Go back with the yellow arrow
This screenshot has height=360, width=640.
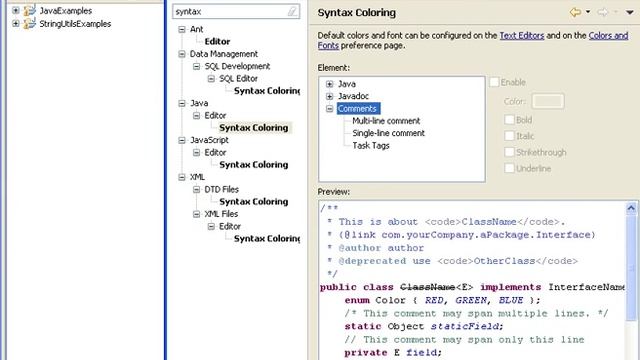coord(576,12)
